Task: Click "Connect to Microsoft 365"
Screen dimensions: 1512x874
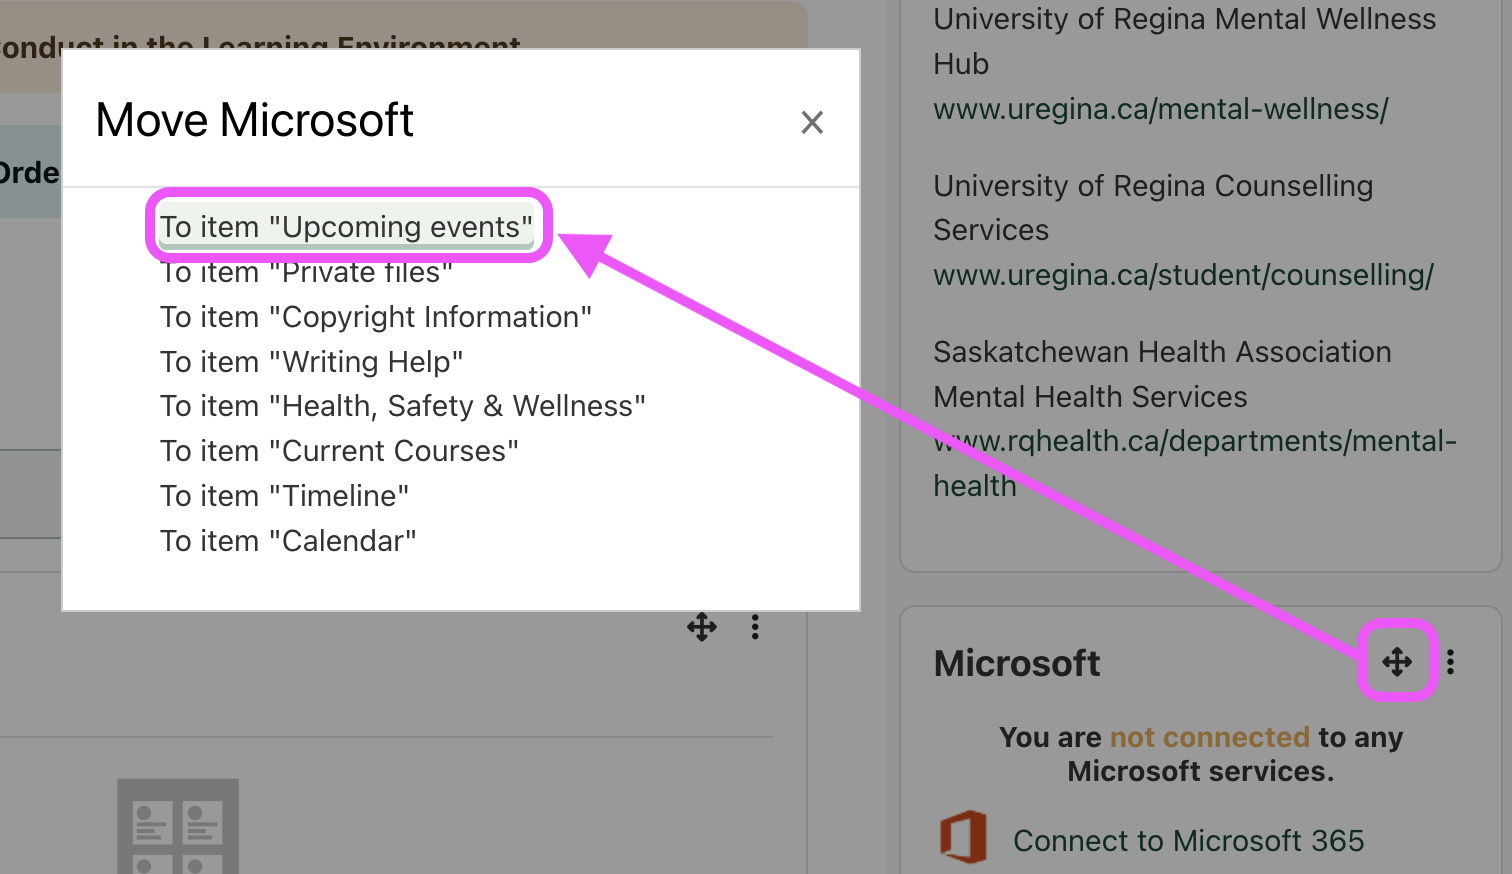Action: pyautogui.click(x=1188, y=840)
